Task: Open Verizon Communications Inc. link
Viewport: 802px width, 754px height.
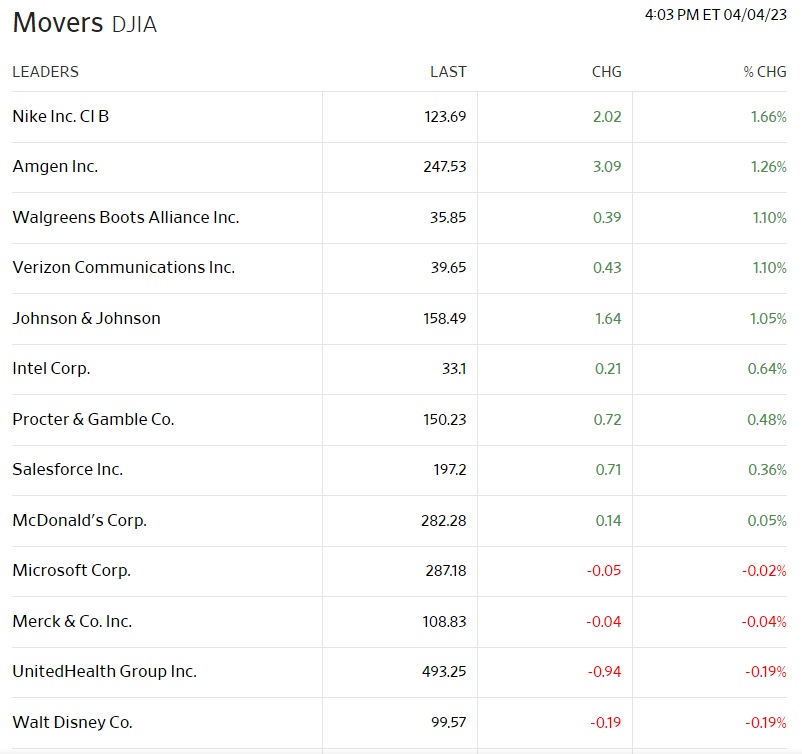Action: click(124, 268)
